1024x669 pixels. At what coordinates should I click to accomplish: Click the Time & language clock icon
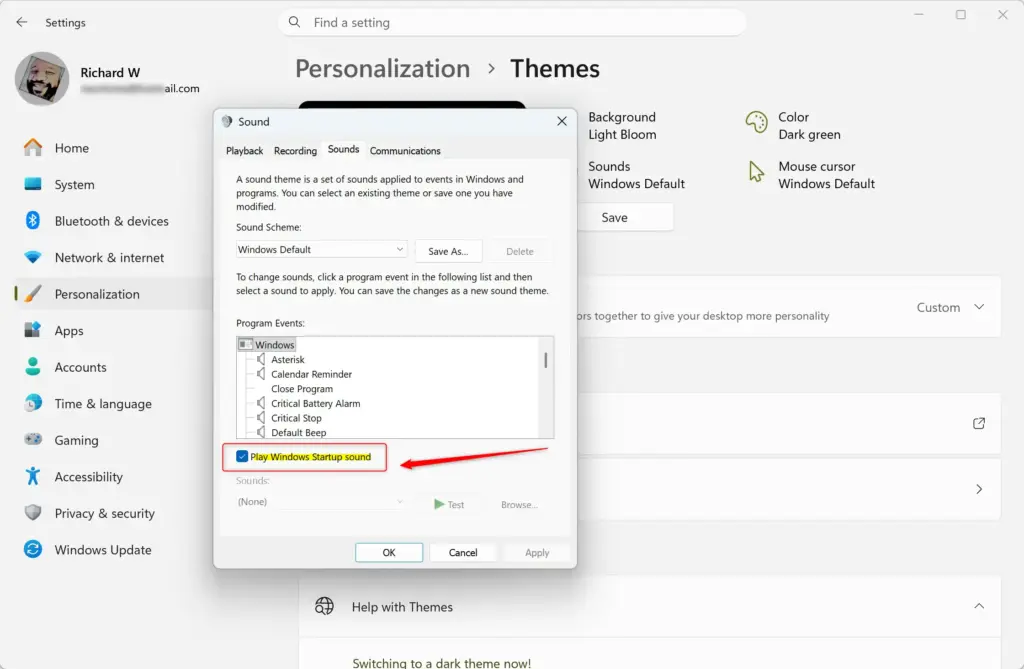coord(33,403)
